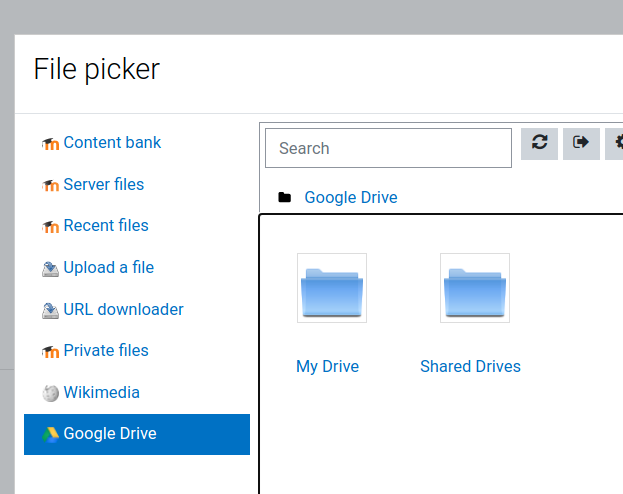This screenshot has width=623, height=494.
Task: Click the black folder breadcrumb icon
Action: 284,197
